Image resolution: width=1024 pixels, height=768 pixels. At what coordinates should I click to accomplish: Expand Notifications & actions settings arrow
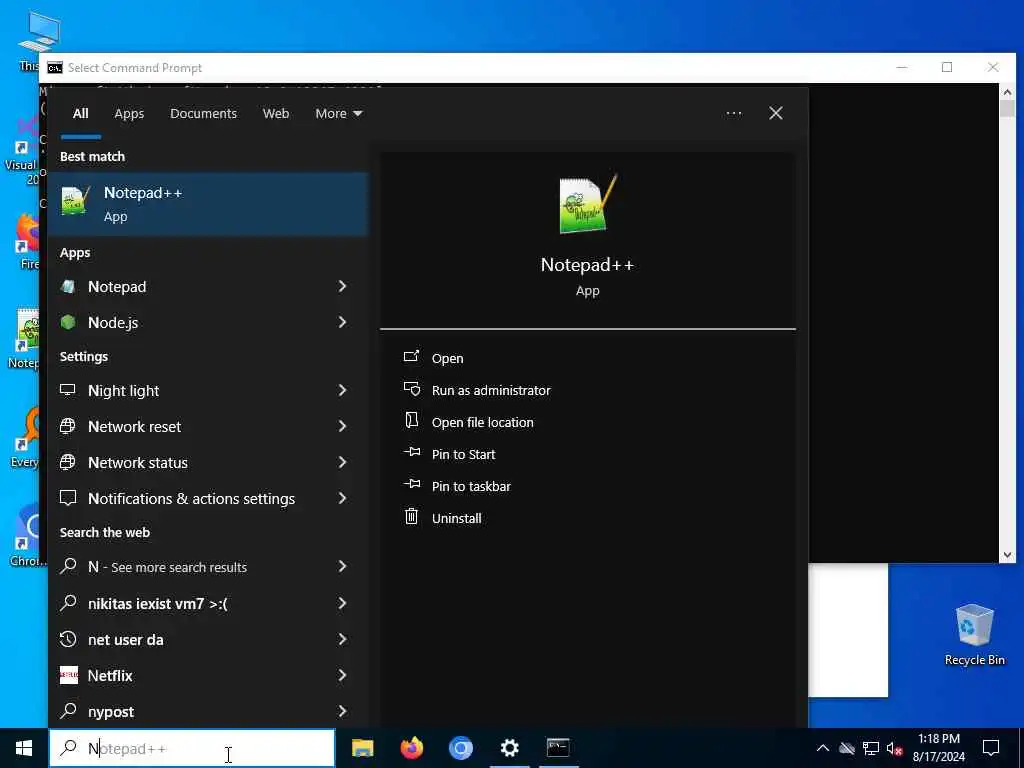click(x=342, y=498)
